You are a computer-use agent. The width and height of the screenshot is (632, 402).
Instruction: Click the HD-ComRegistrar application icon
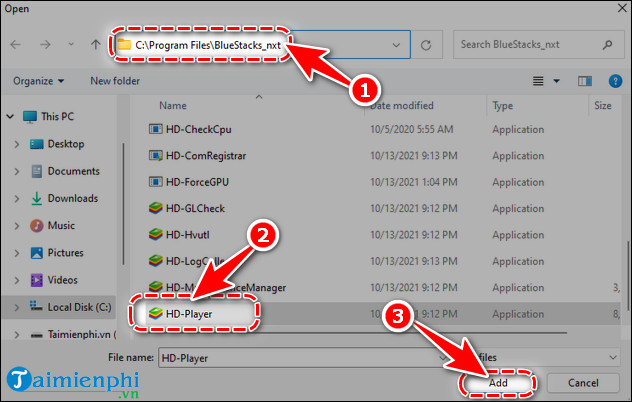click(156, 155)
